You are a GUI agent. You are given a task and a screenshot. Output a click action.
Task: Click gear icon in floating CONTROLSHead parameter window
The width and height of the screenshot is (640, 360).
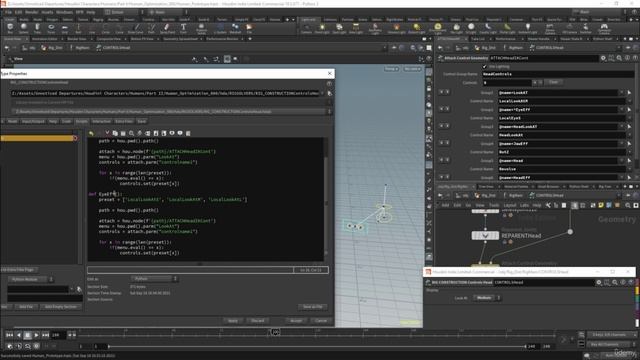tap(599, 282)
